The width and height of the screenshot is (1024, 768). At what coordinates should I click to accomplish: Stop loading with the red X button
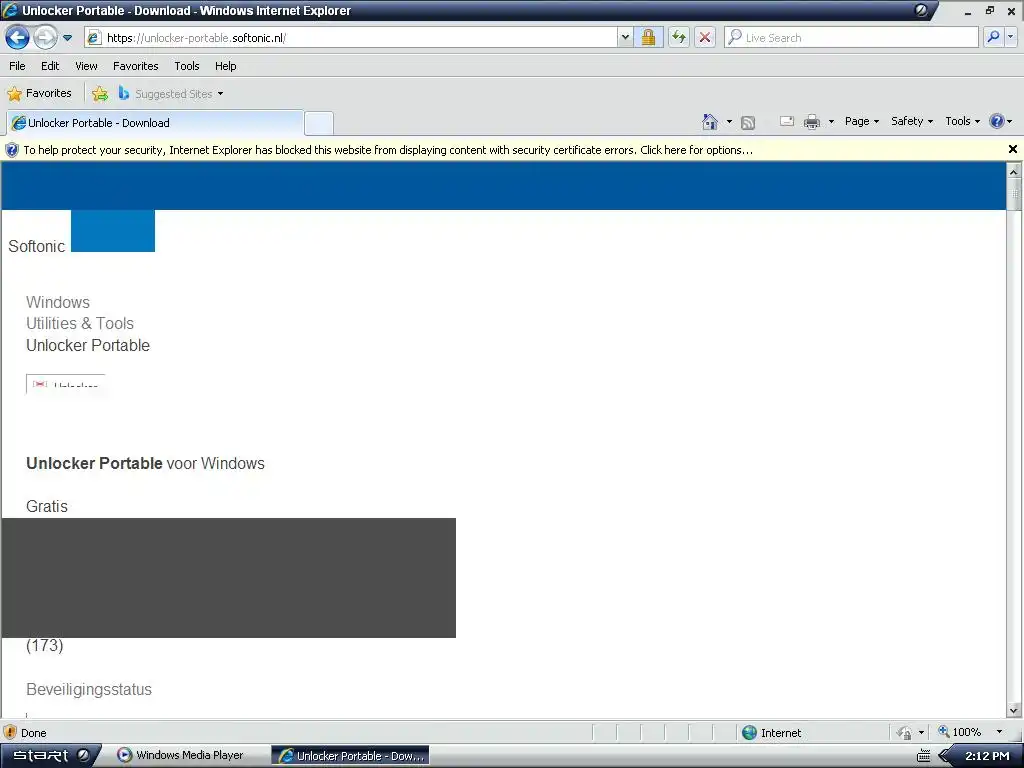coord(705,37)
